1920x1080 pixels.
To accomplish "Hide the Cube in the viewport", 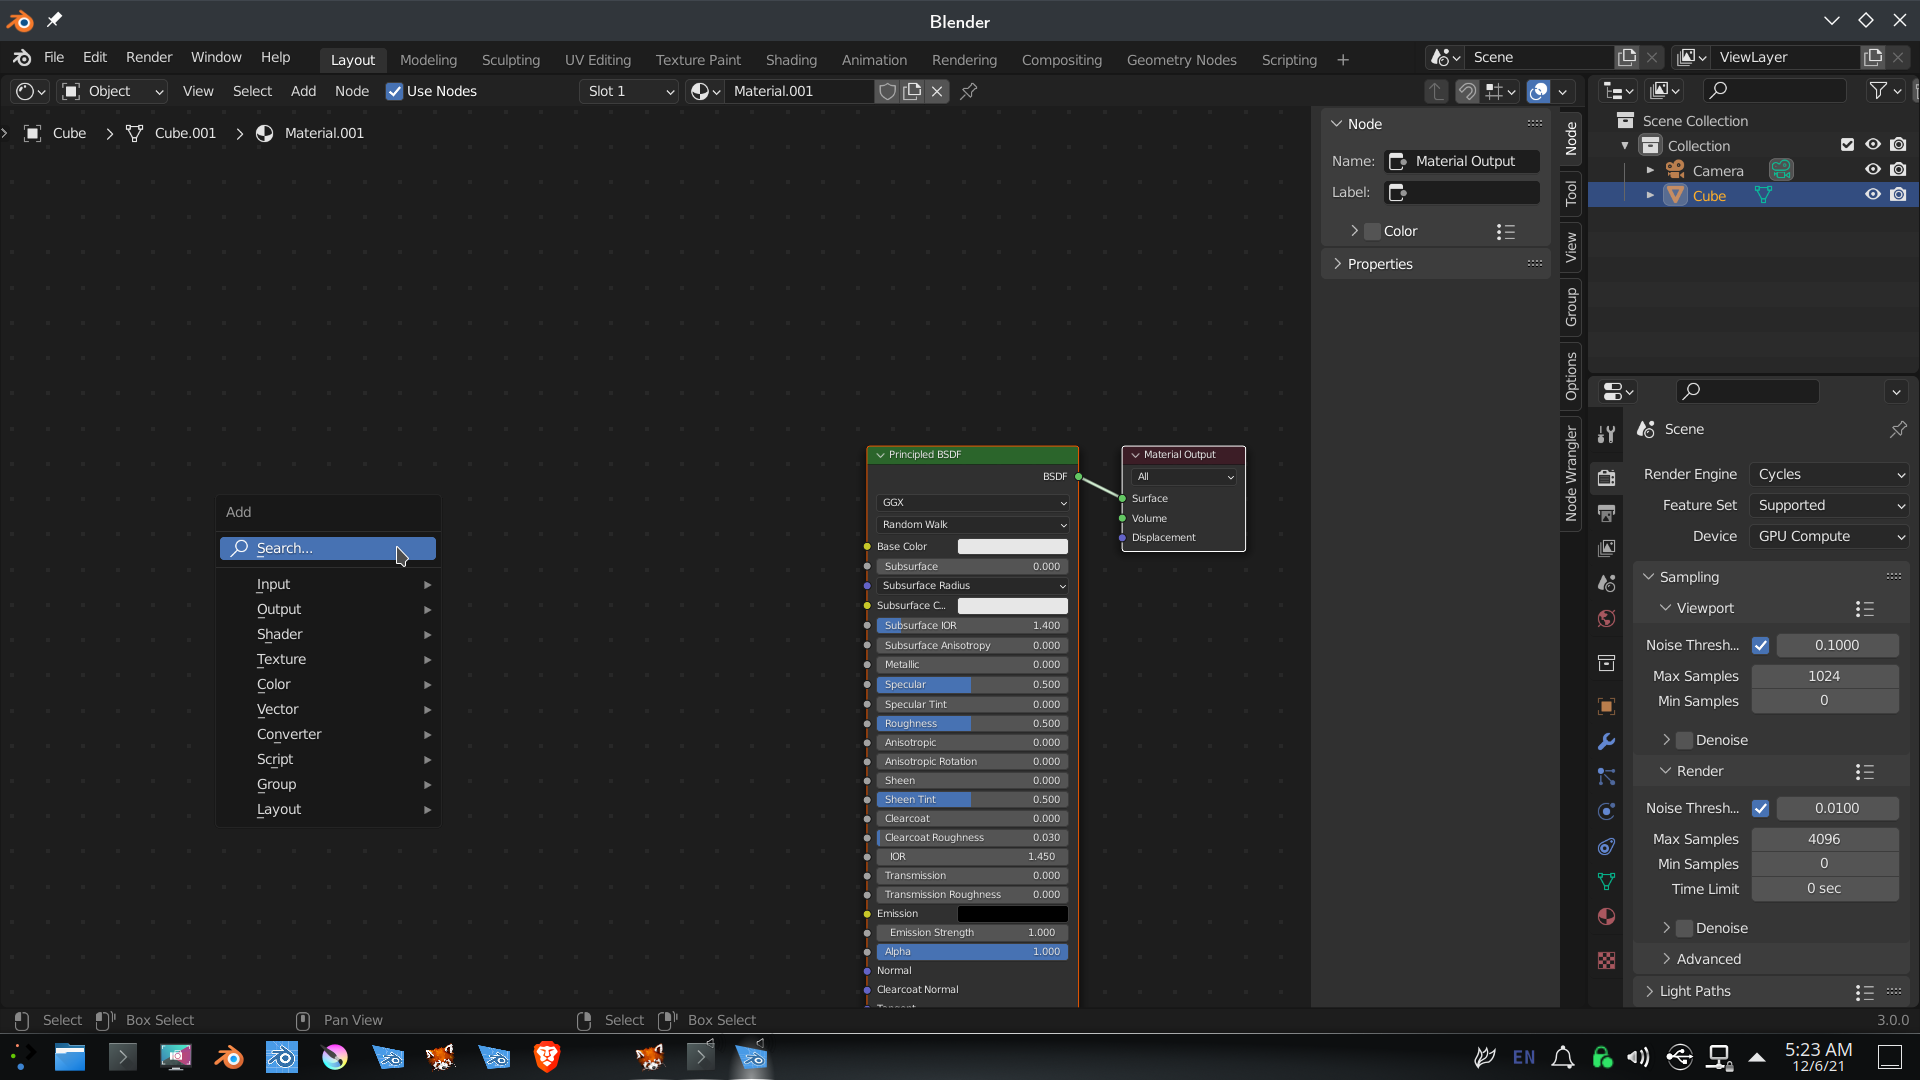I will pyautogui.click(x=1872, y=195).
